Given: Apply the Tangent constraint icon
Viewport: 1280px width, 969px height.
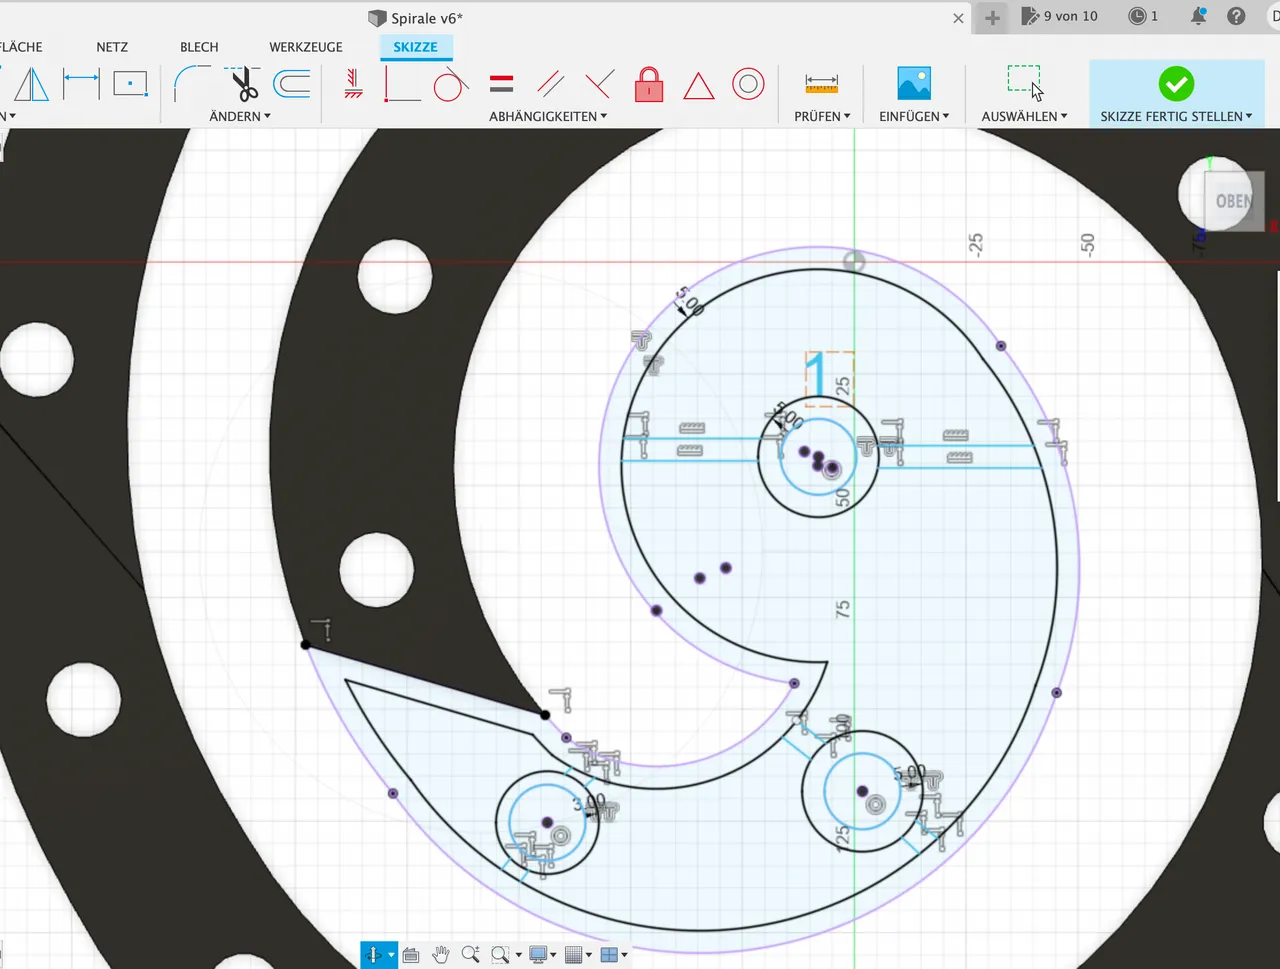Looking at the screenshot, I should click(x=451, y=85).
